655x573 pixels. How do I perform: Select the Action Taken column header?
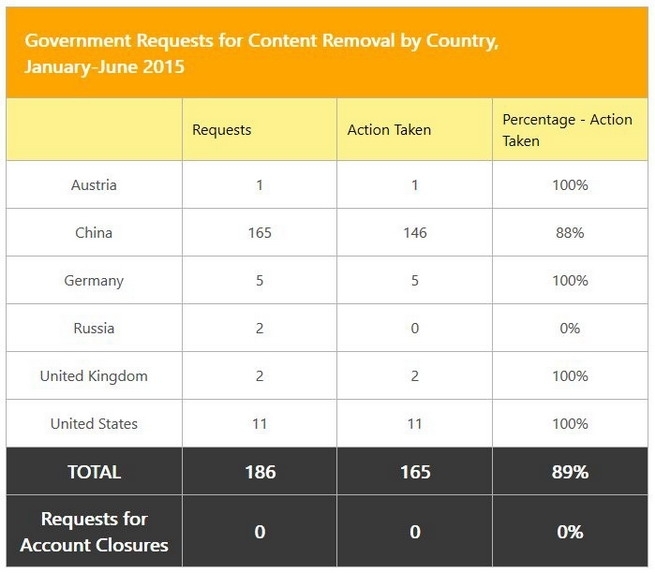pos(389,130)
